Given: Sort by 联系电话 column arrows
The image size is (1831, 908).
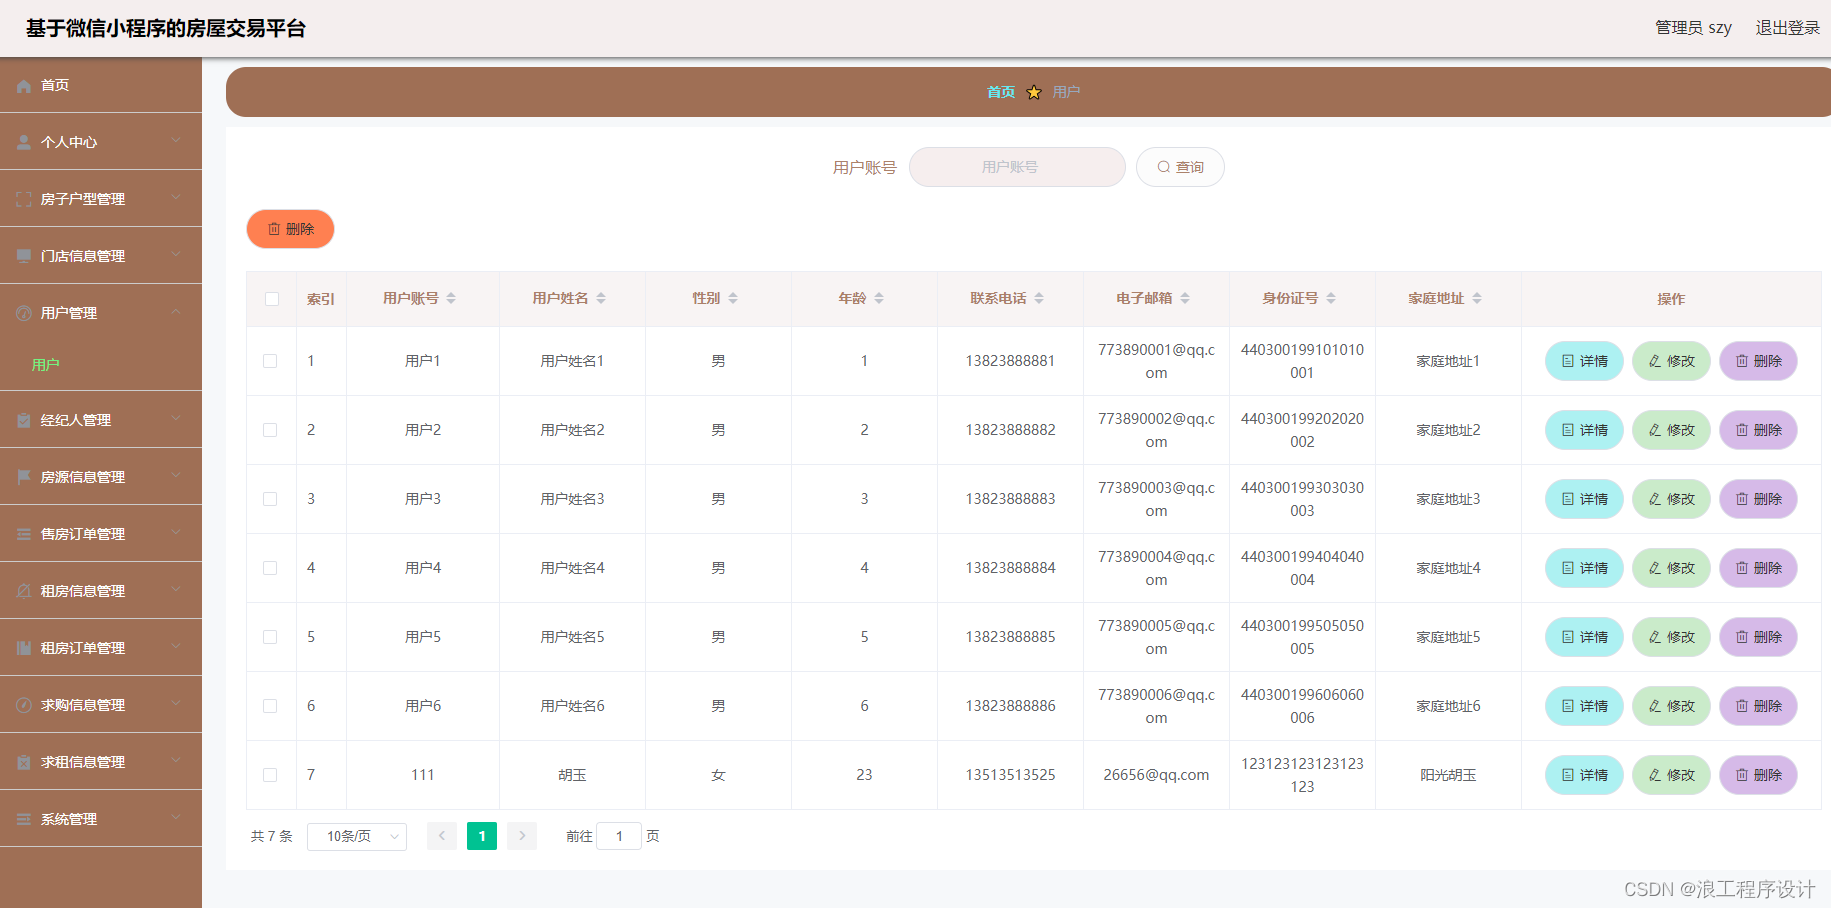Looking at the screenshot, I should point(1039,298).
